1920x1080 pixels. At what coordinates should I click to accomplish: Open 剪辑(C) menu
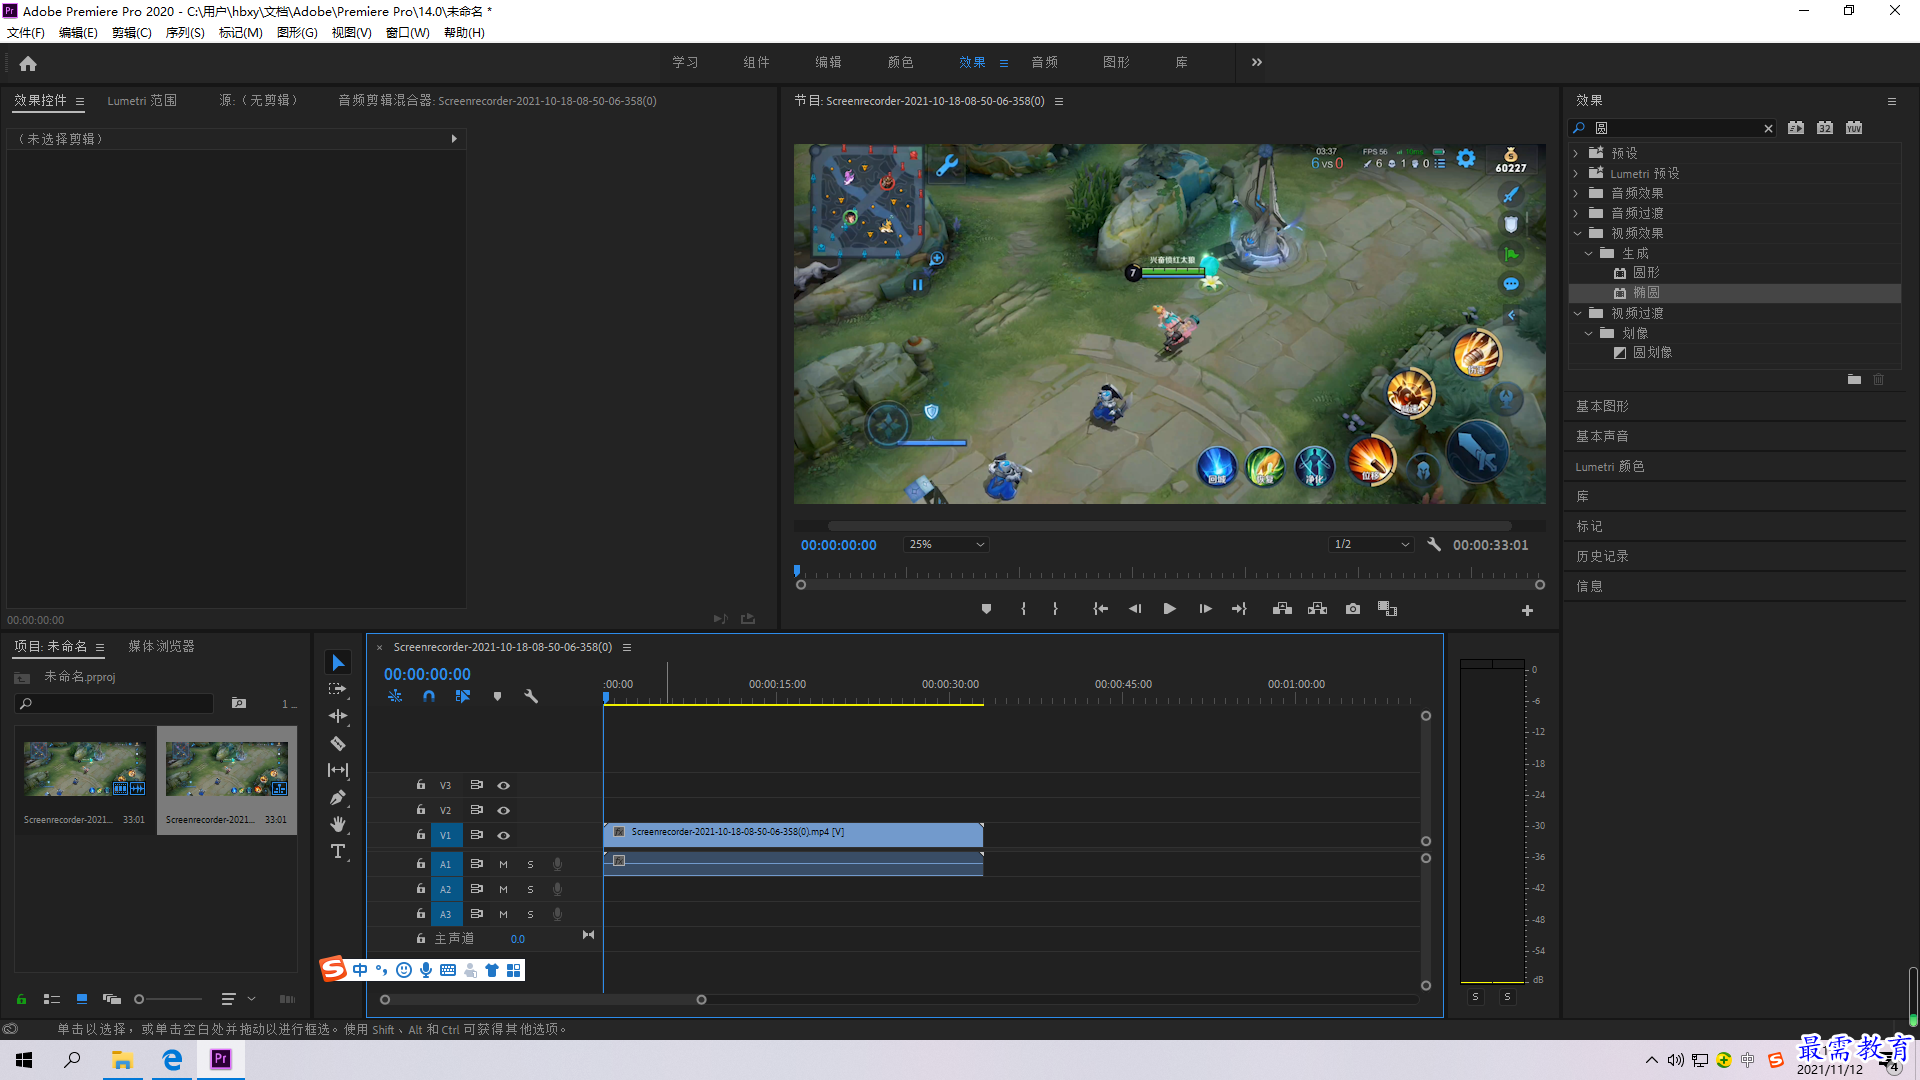132,33
